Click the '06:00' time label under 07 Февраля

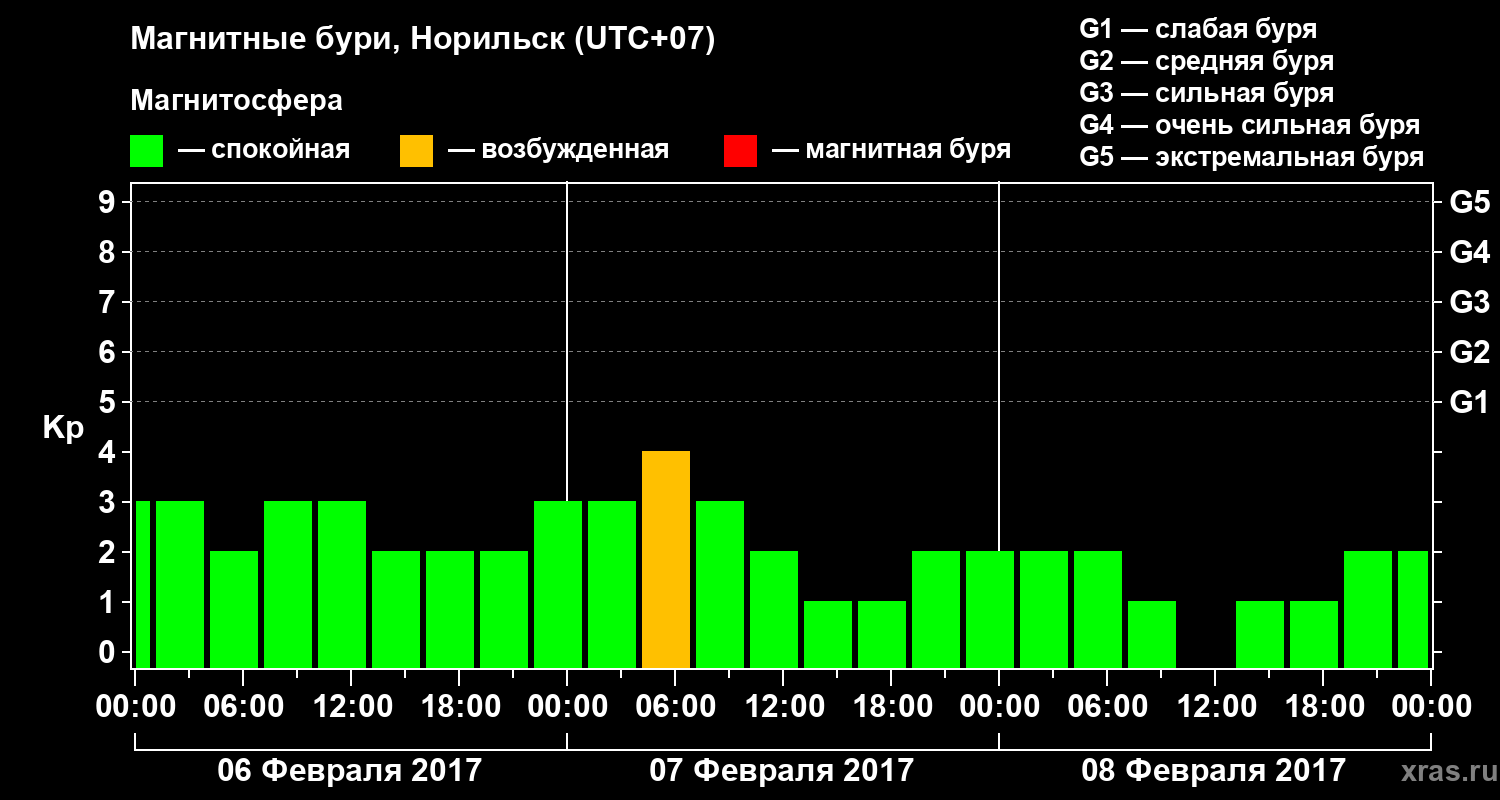675,707
